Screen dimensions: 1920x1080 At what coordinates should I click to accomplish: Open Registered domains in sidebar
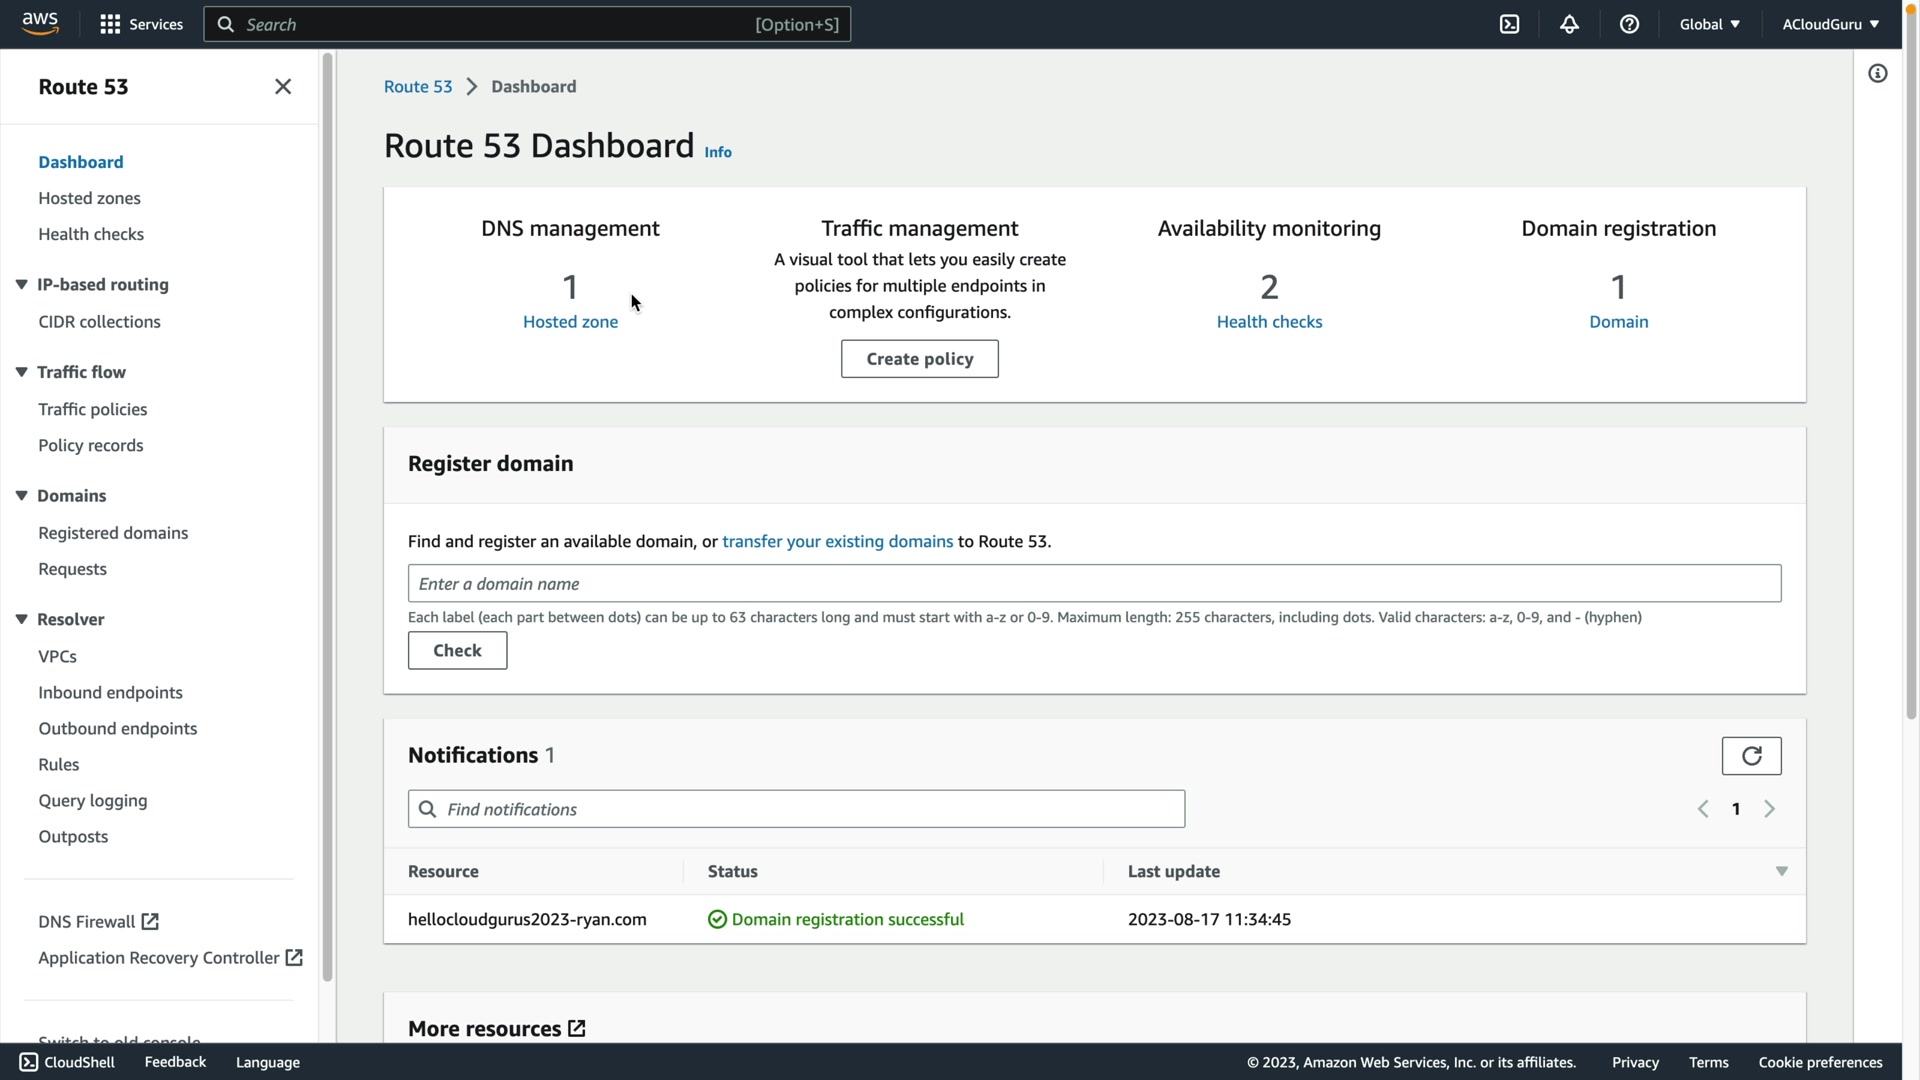tap(113, 533)
